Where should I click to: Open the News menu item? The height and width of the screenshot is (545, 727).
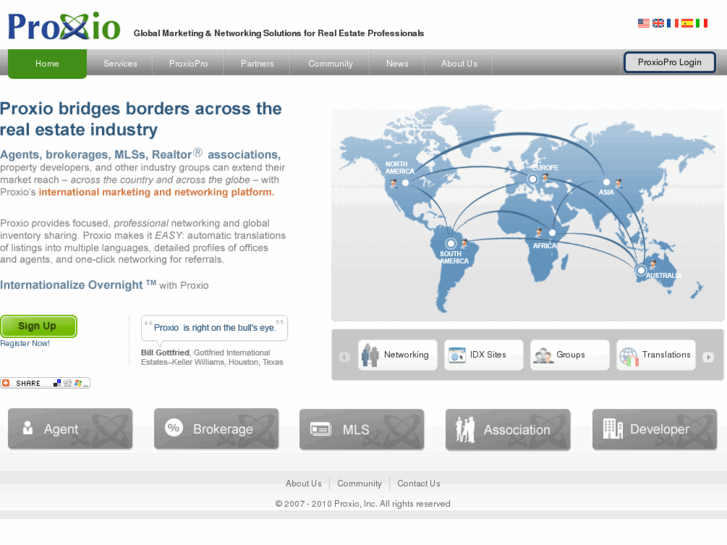coord(397,64)
